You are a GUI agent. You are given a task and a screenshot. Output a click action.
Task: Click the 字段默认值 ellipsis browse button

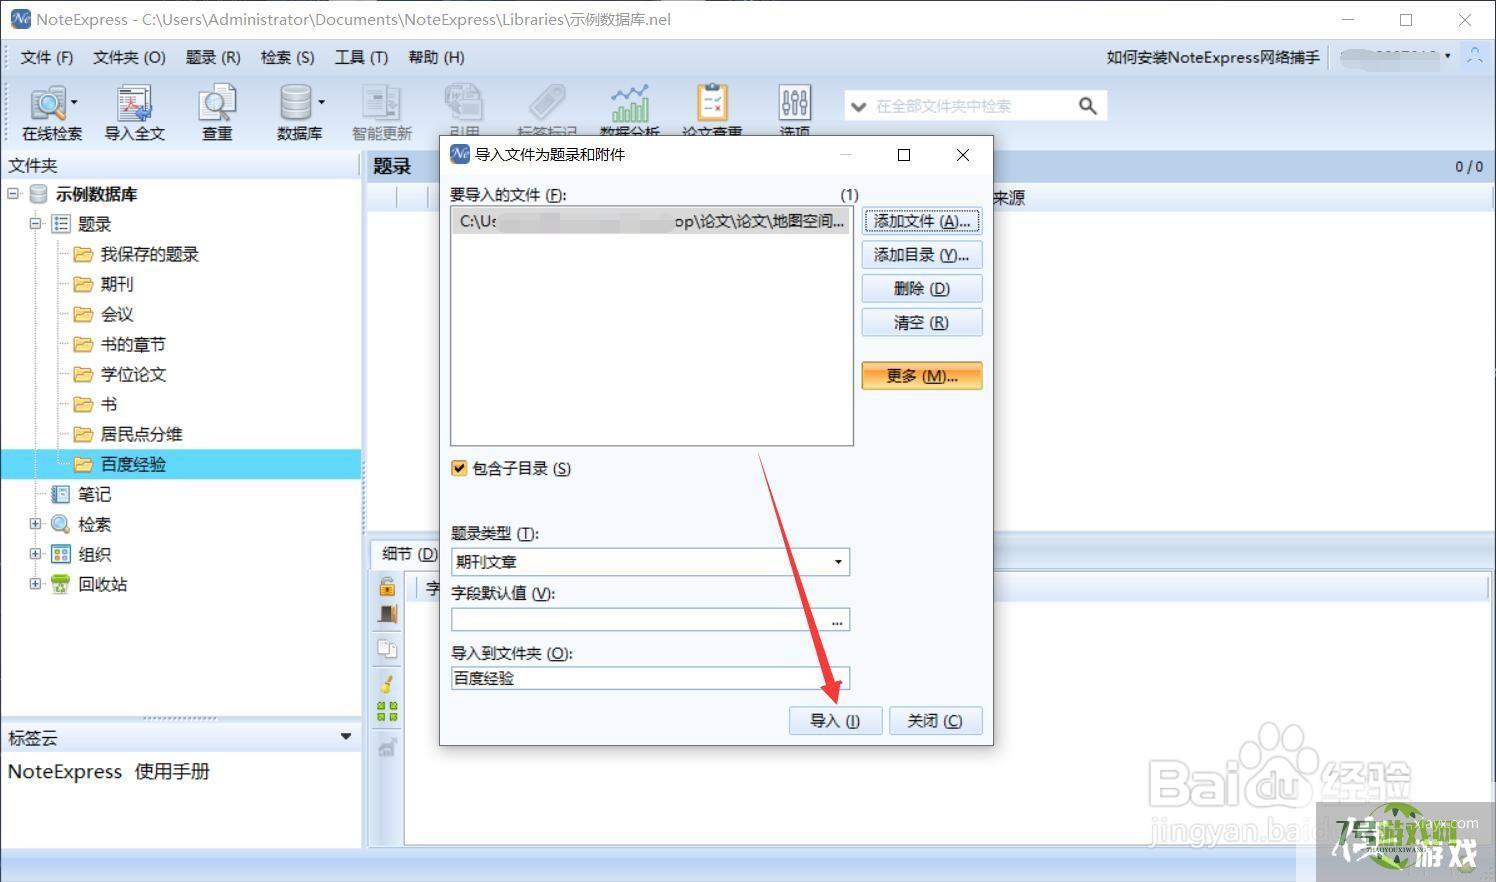[837, 621]
